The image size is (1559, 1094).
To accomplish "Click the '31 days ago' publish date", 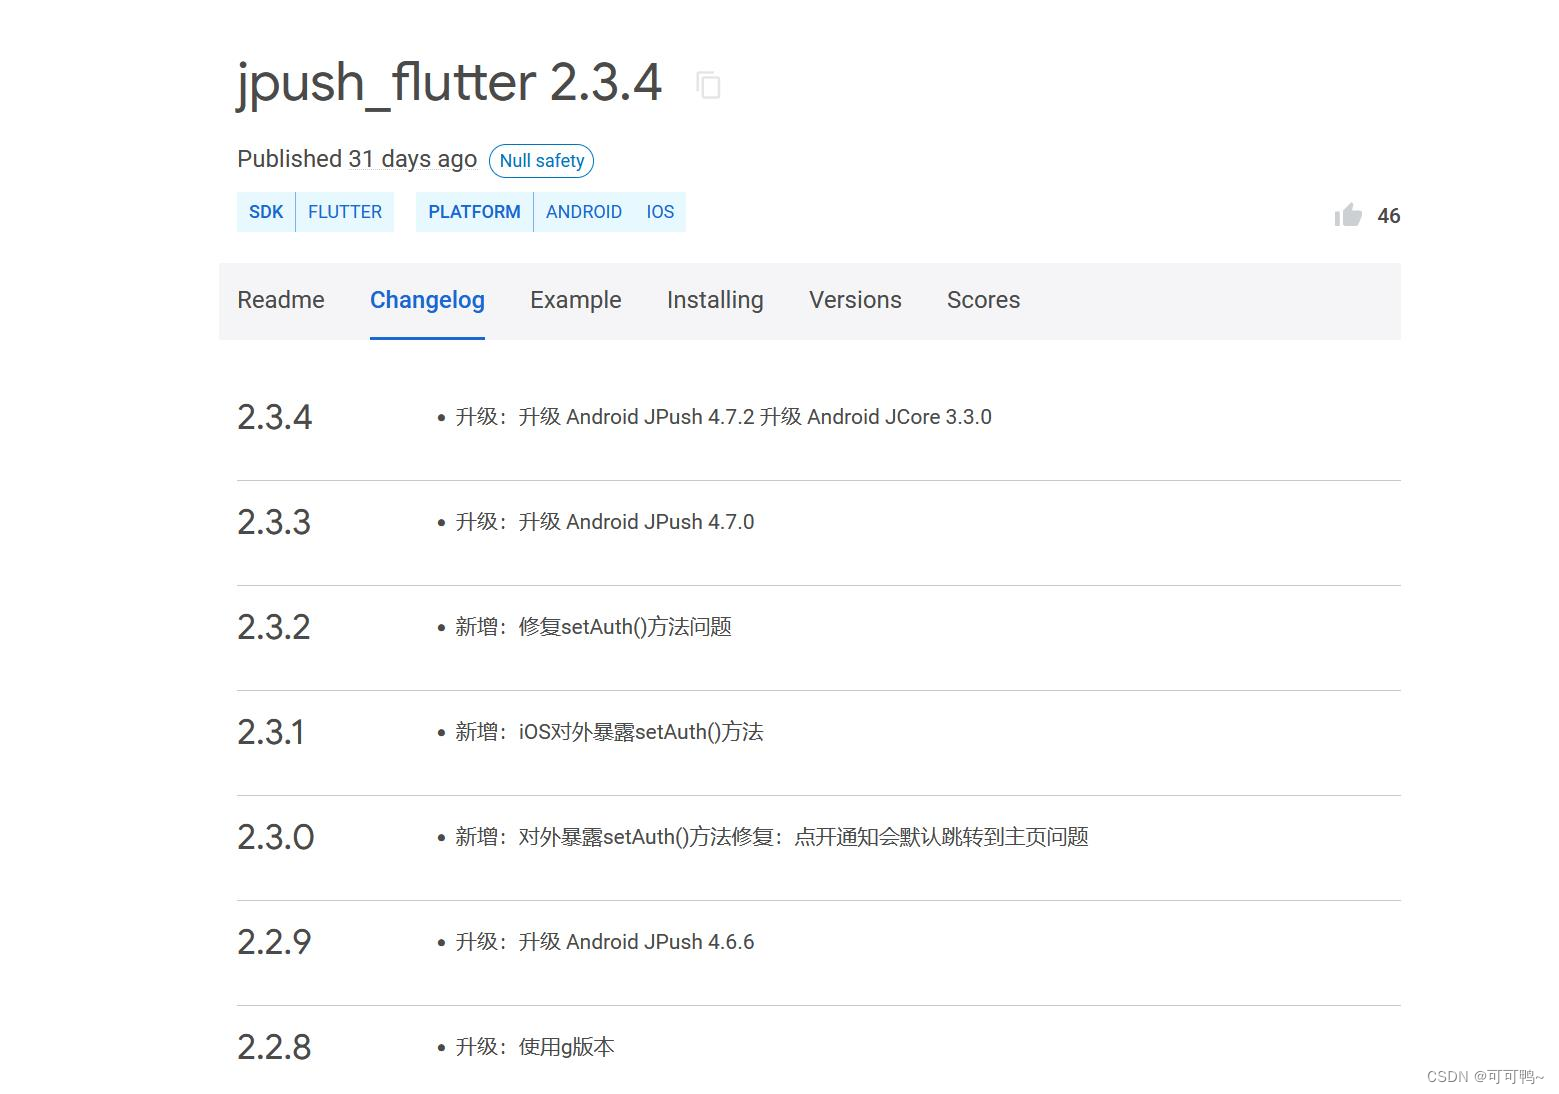I will [x=412, y=159].
